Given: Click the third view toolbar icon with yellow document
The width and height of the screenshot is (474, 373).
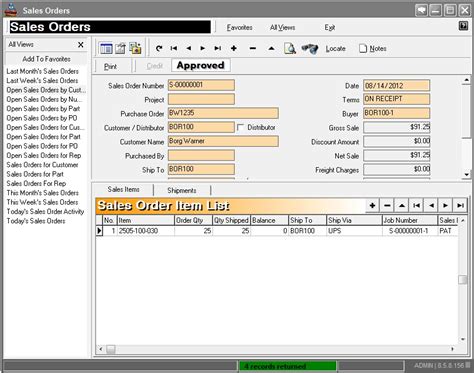Looking at the screenshot, I should [135, 49].
